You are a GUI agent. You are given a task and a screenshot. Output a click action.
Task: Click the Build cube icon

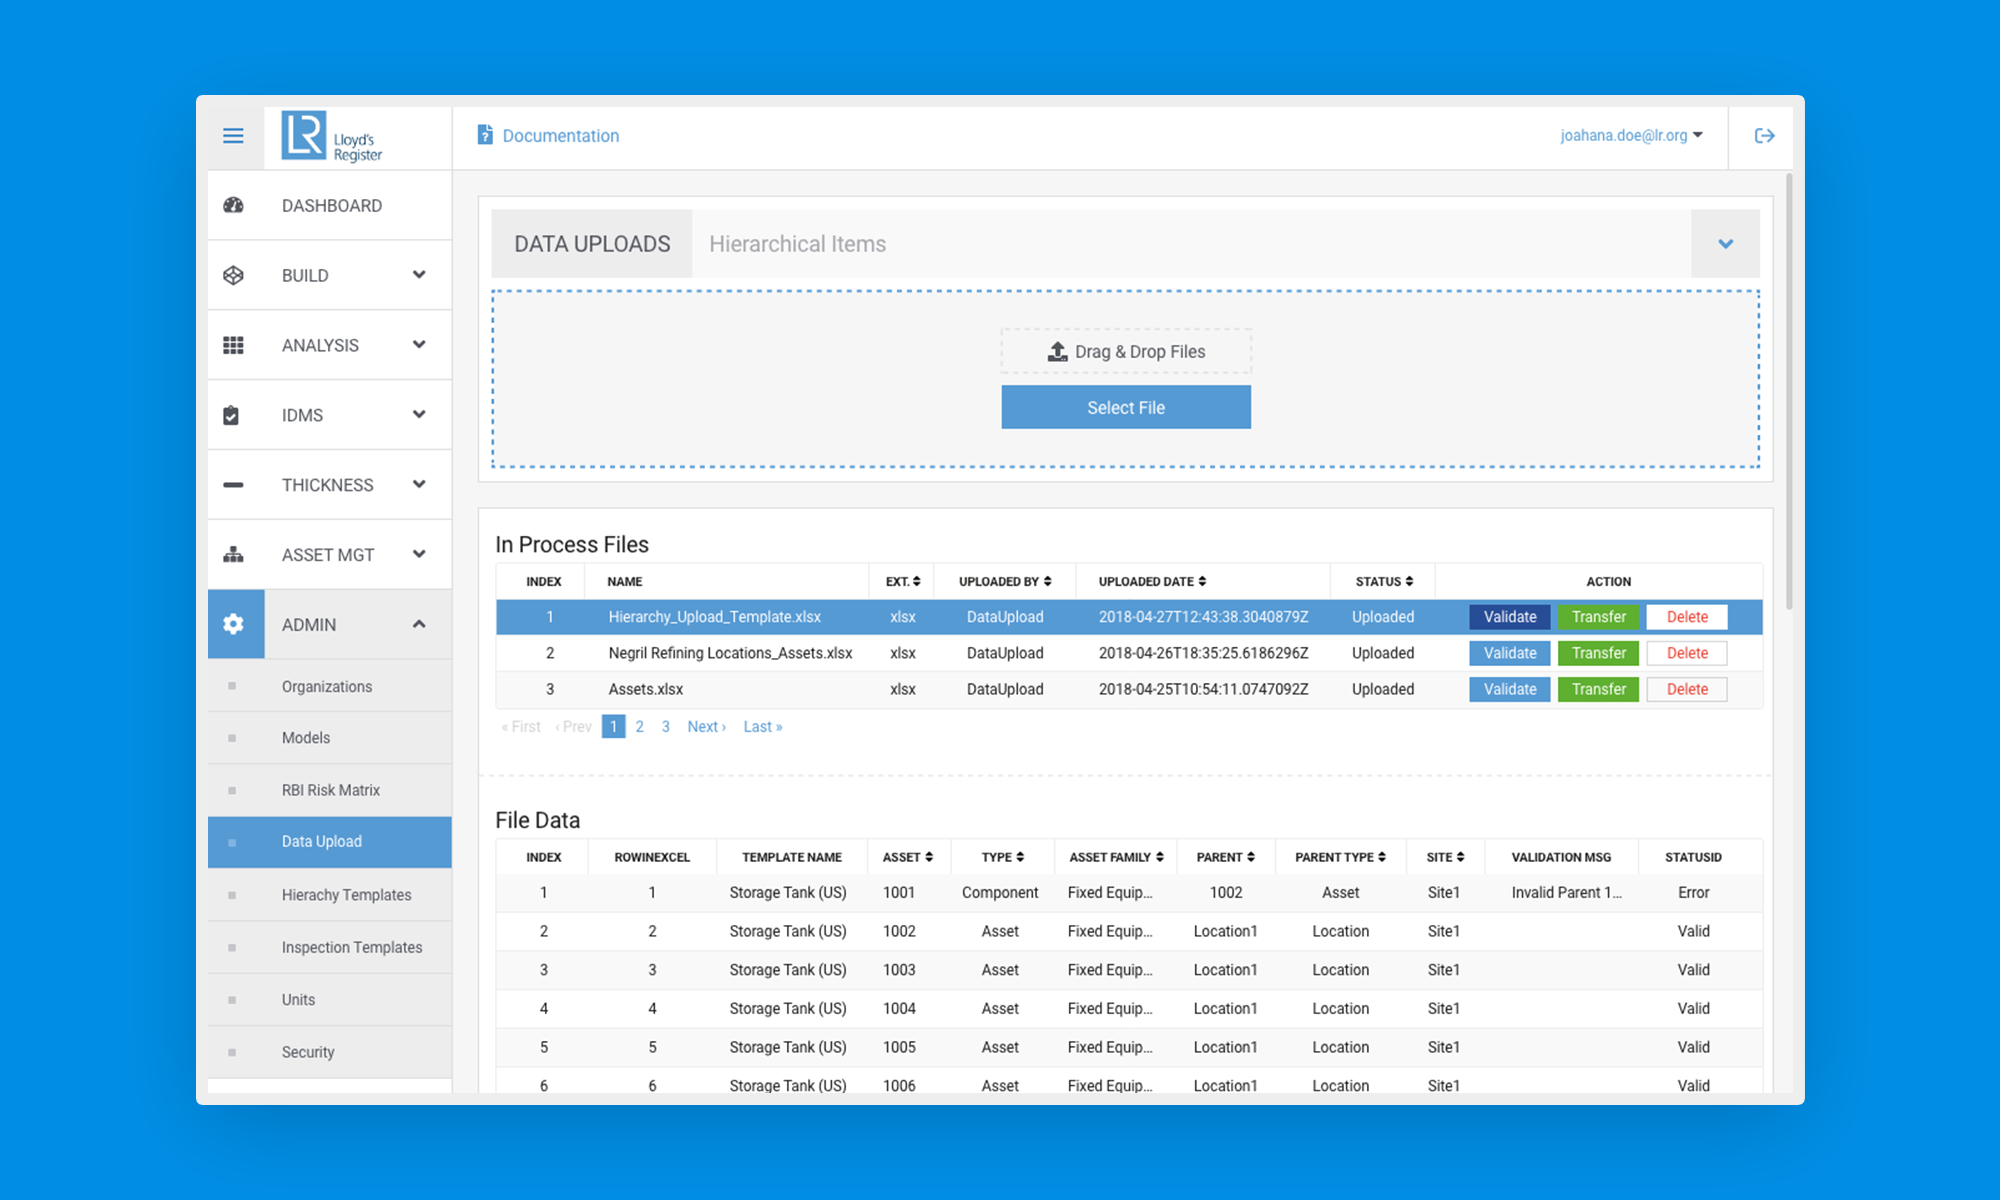pos(233,275)
